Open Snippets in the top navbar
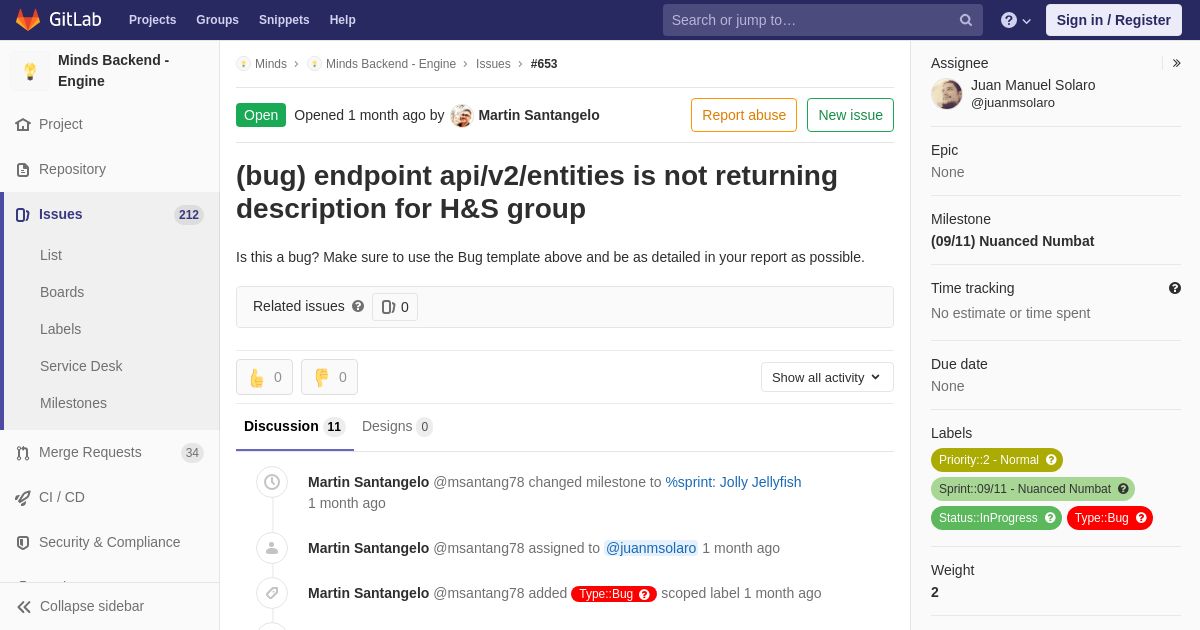Viewport: 1200px width, 630px height. [284, 20]
